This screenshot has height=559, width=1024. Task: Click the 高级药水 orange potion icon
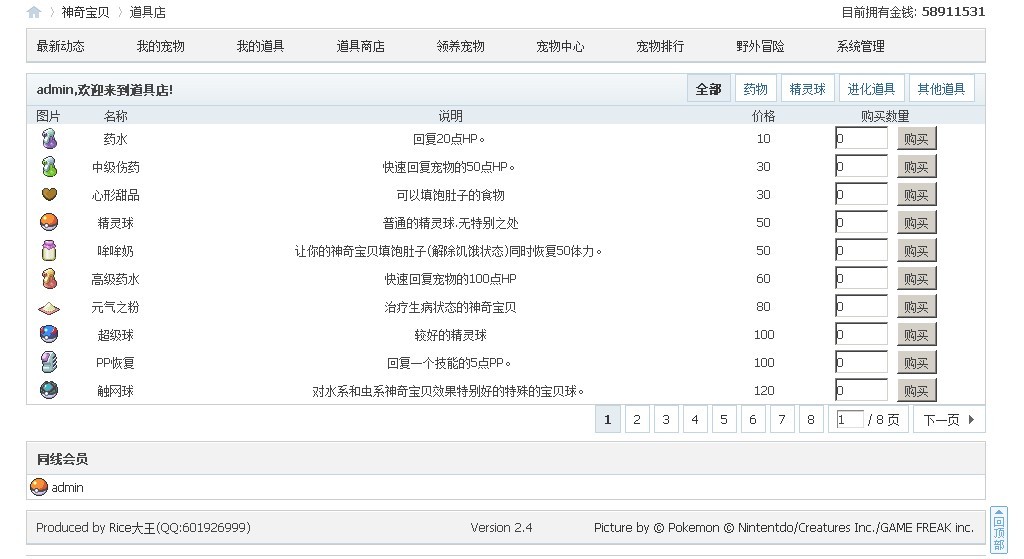[49, 279]
